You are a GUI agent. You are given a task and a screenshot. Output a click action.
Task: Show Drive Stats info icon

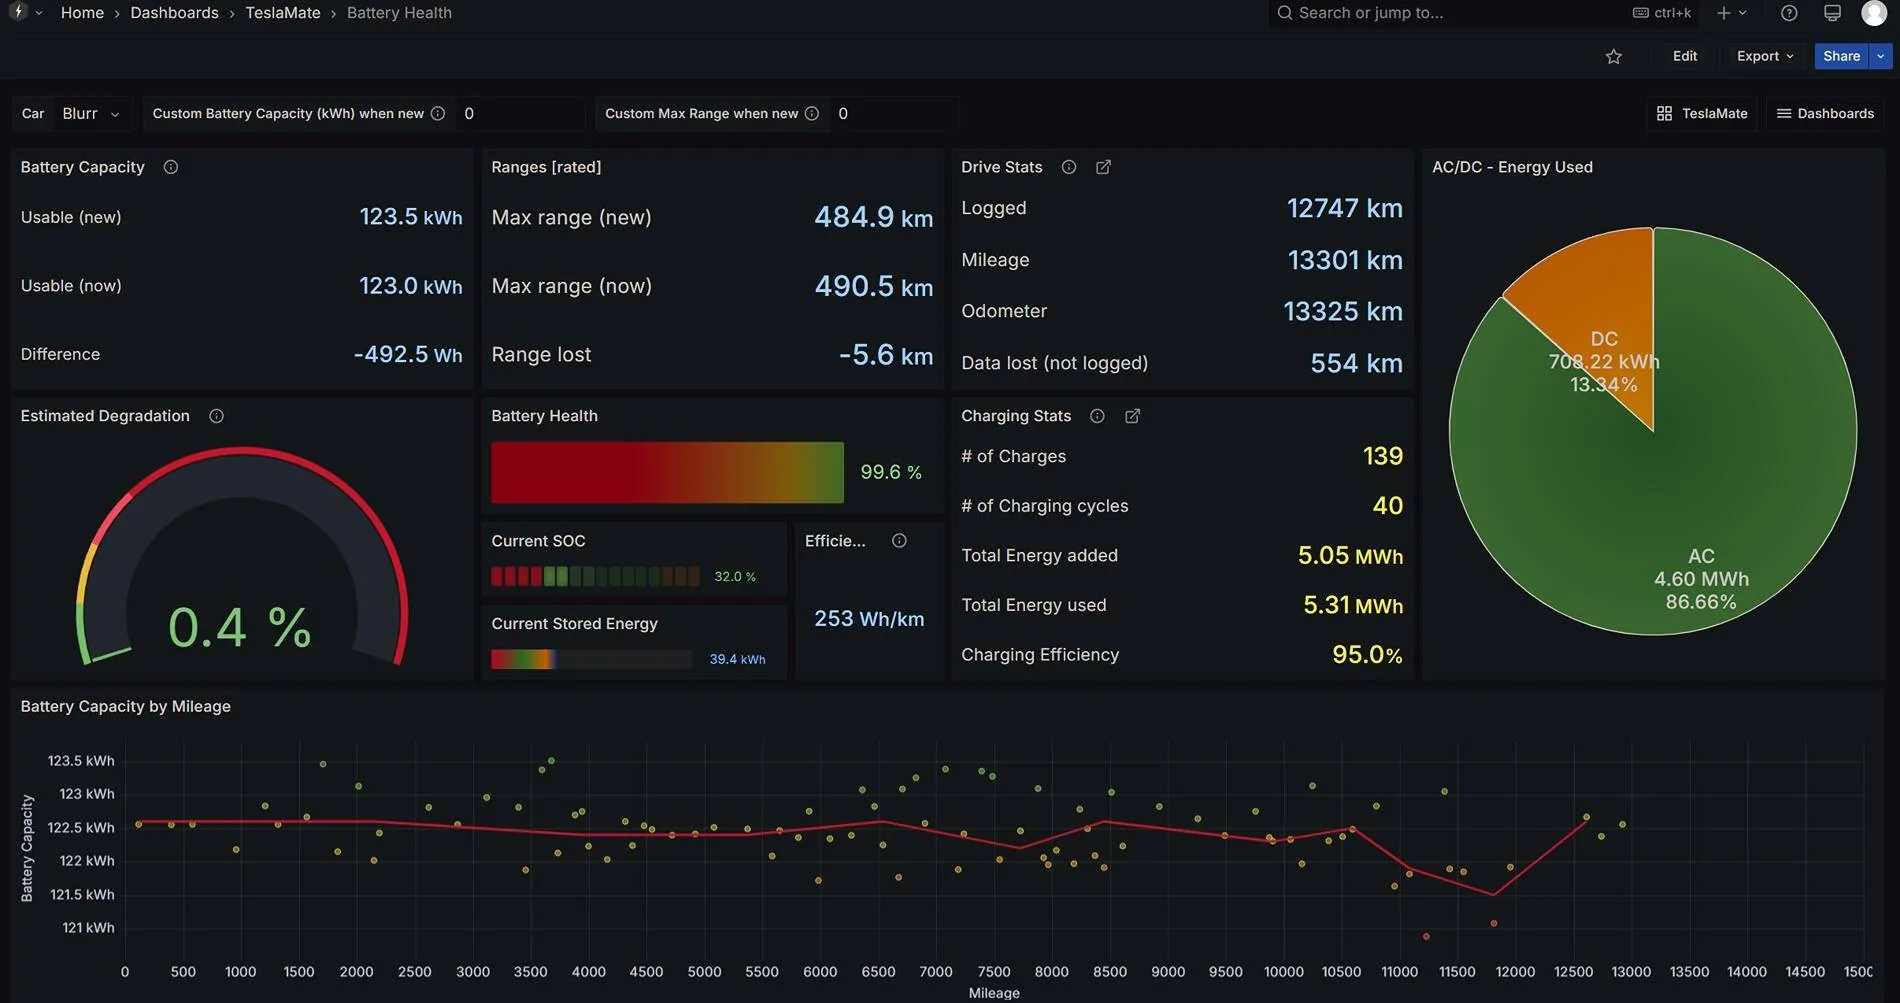[1069, 167]
